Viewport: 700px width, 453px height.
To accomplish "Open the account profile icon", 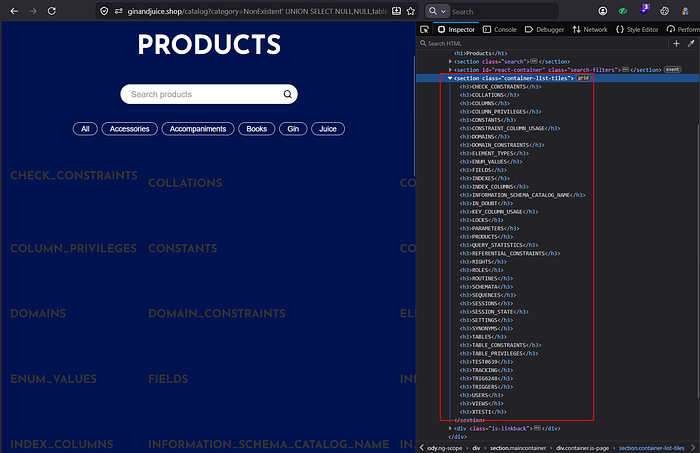I will click(603, 11).
